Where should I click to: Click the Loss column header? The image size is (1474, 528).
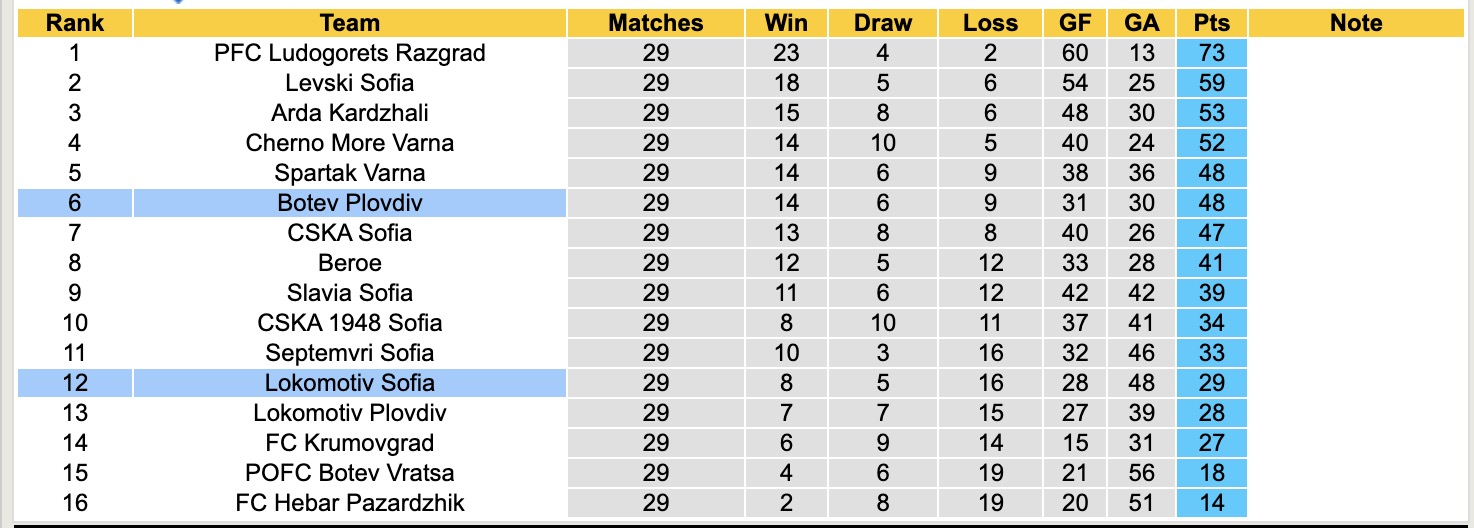[990, 23]
